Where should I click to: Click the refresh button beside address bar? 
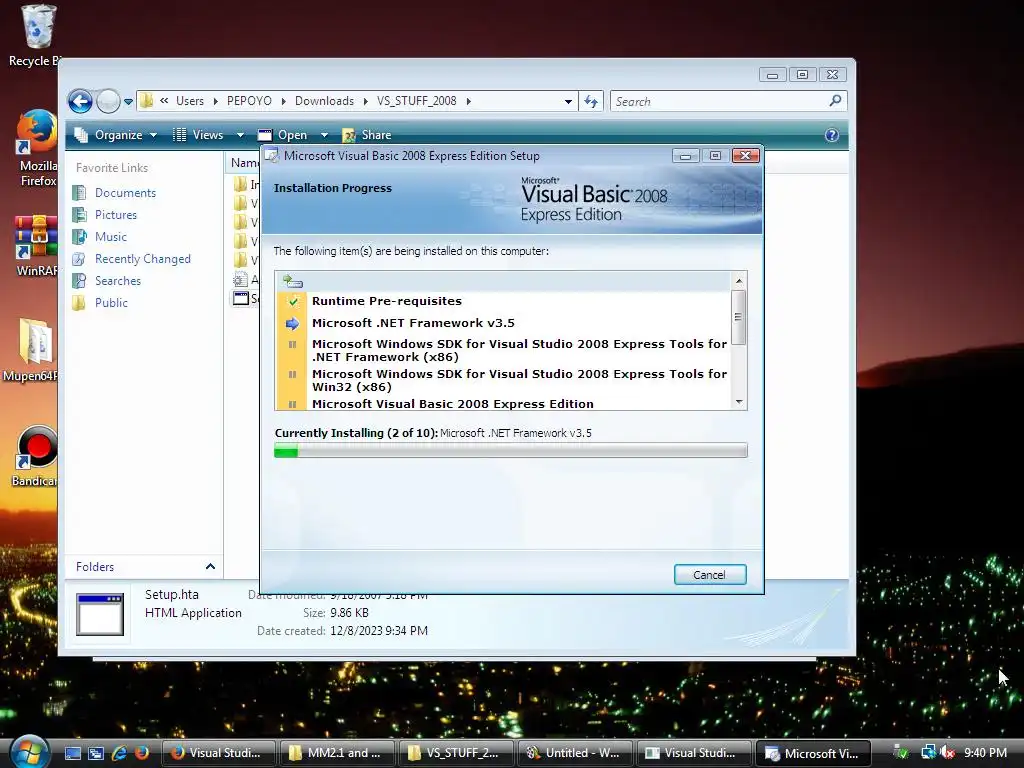tap(591, 101)
